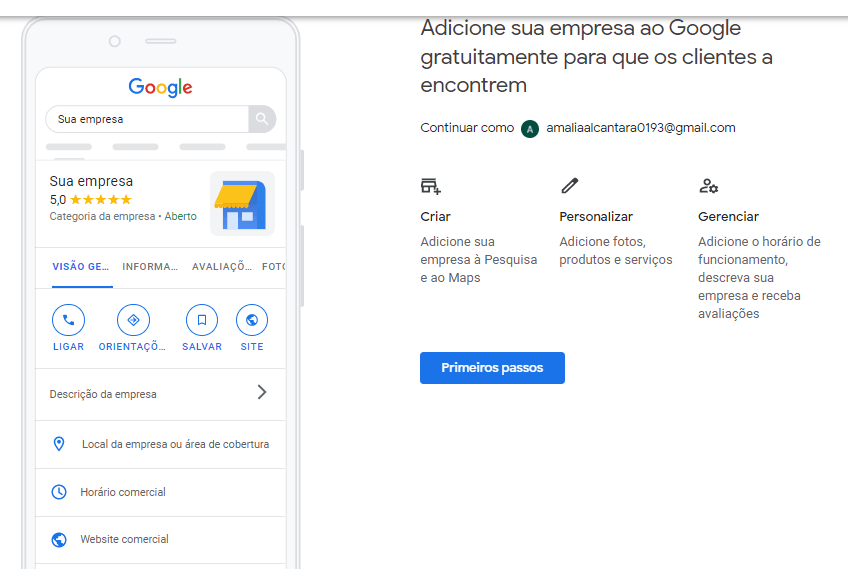
Task: Switch to the Informações tab
Action: pyautogui.click(x=150, y=267)
